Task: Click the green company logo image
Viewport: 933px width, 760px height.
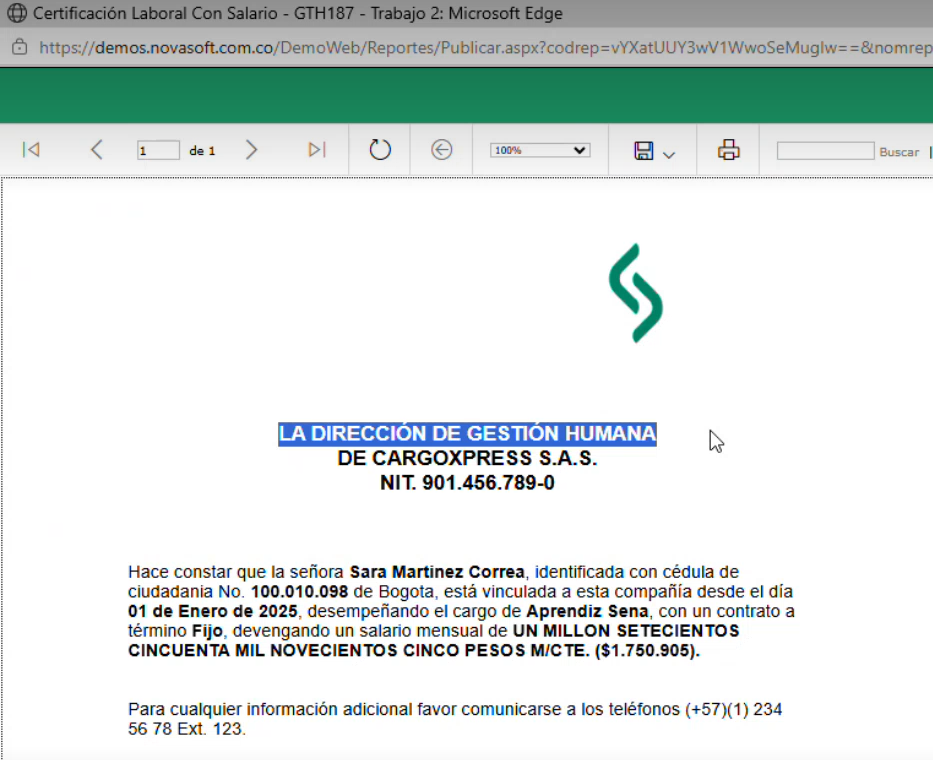Action: point(635,293)
